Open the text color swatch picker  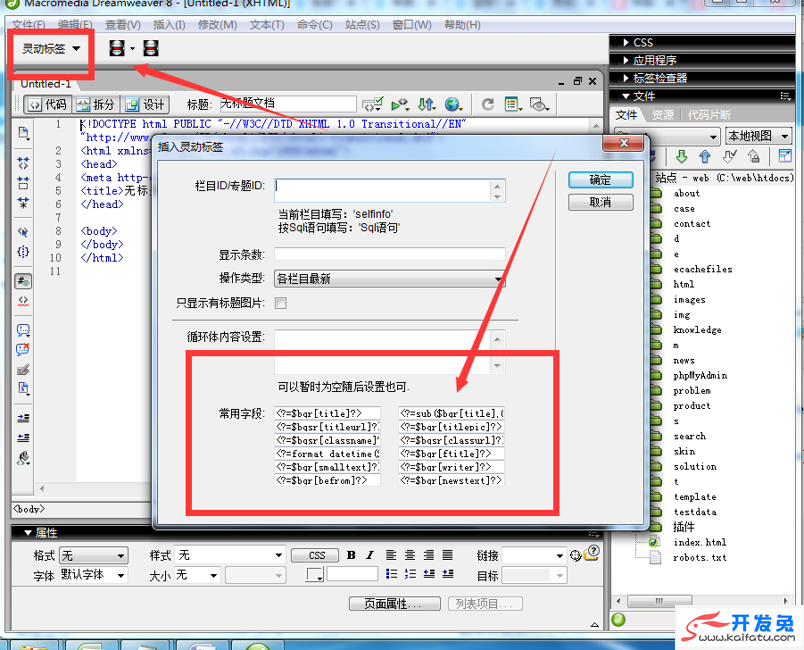(x=315, y=575)
